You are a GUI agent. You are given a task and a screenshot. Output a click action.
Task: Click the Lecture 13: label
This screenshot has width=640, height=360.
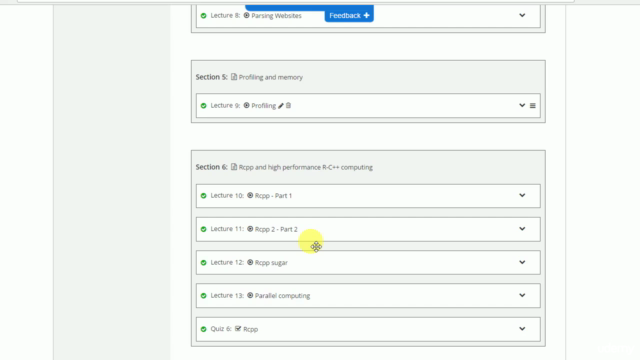tap(227, 296)
